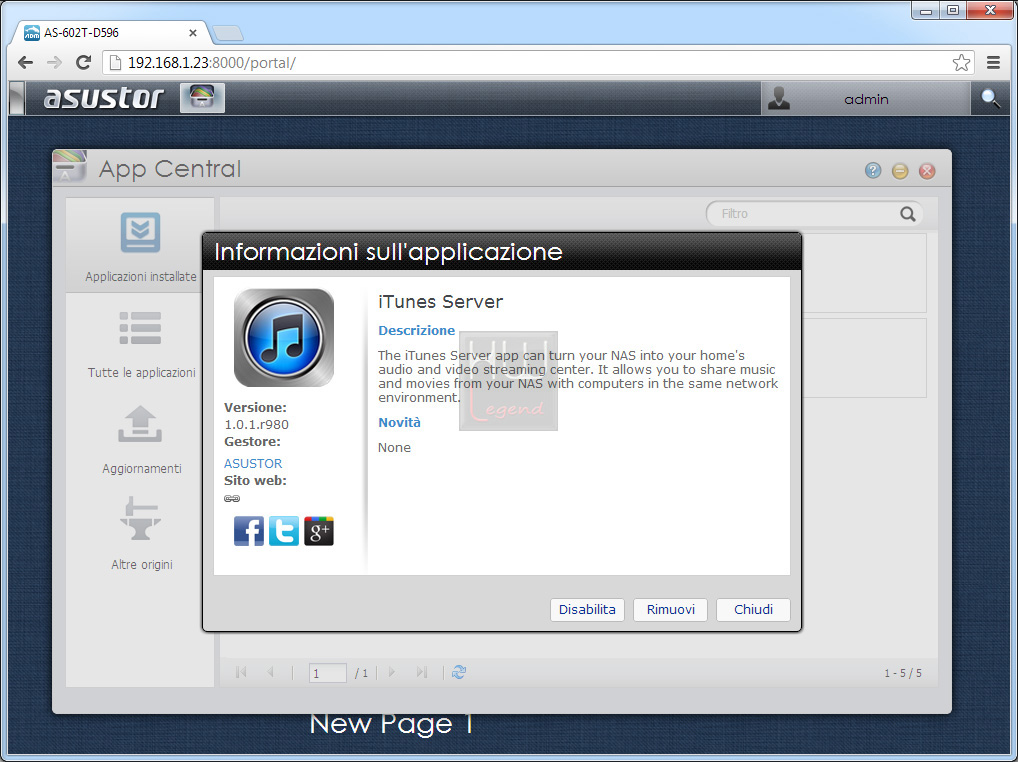Click the asustor logo
This screenshot has height=762, width=1018.
pyautogui.click(x=103, y=98)
